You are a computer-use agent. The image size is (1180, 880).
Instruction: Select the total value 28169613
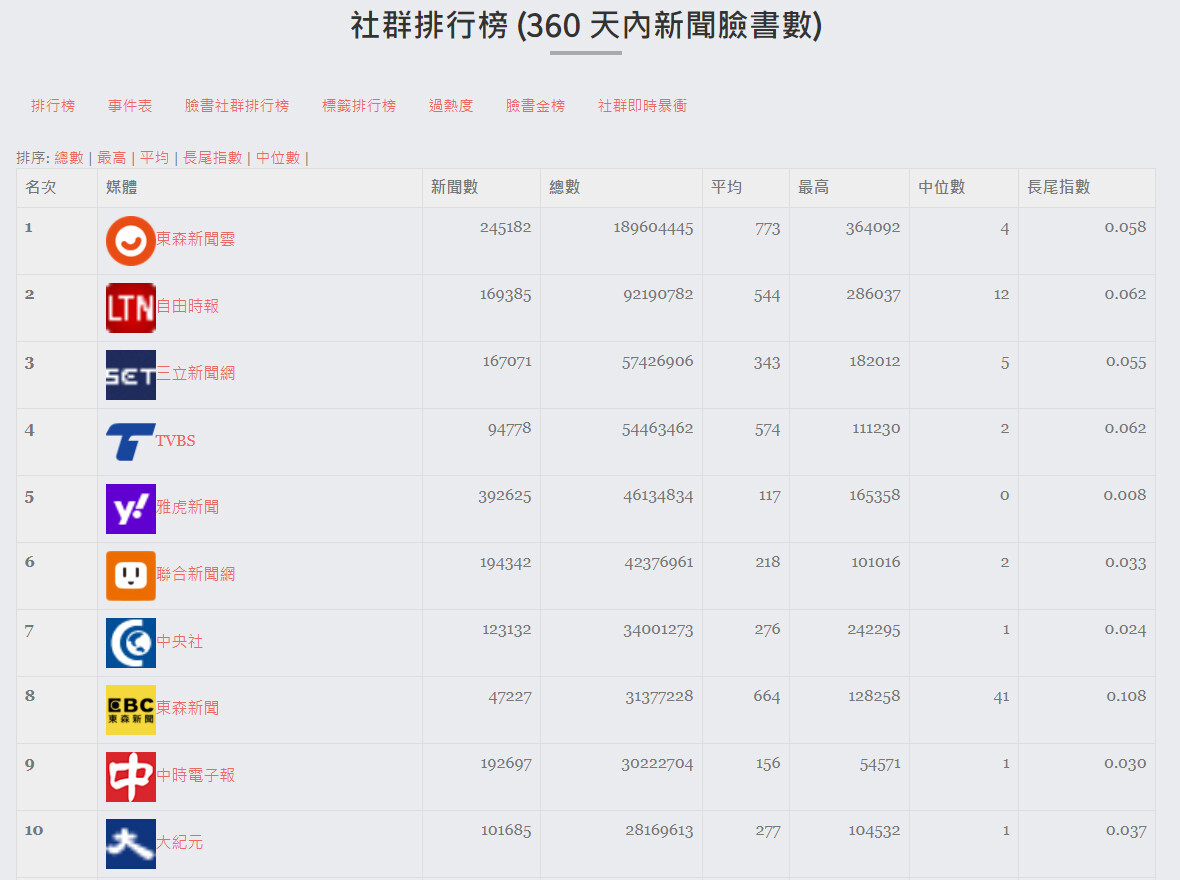click(x=659, y=830)
